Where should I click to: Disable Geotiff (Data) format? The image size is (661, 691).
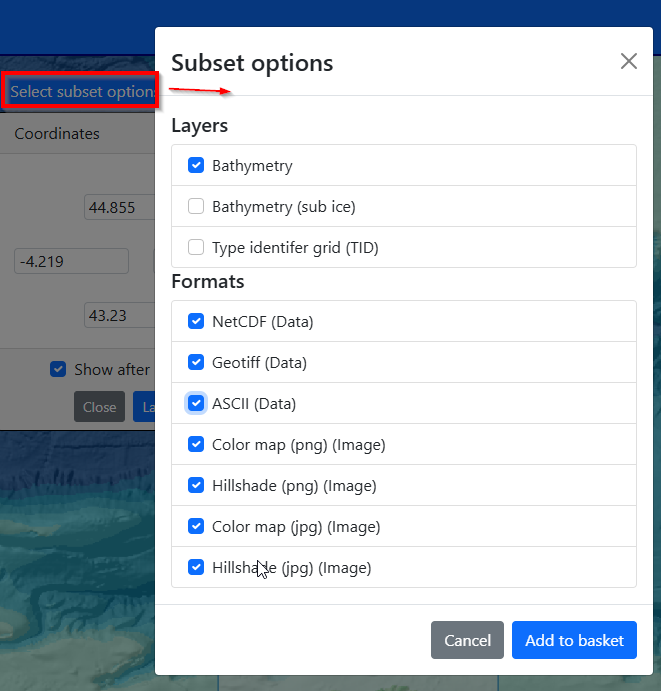point(196,363)
